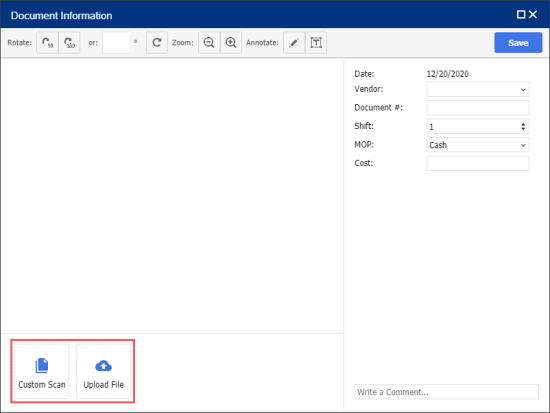
Task: Select the pencil annotate tool
Action: click(294, 43)
